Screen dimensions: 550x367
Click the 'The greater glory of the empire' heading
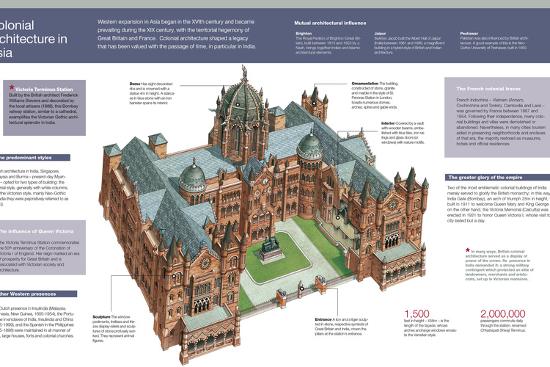pyautogui.click(x=485, y=177)
